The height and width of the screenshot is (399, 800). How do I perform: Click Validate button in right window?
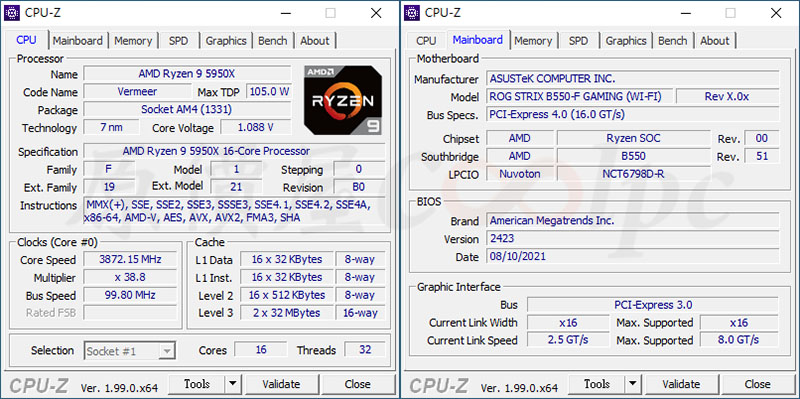681,384
